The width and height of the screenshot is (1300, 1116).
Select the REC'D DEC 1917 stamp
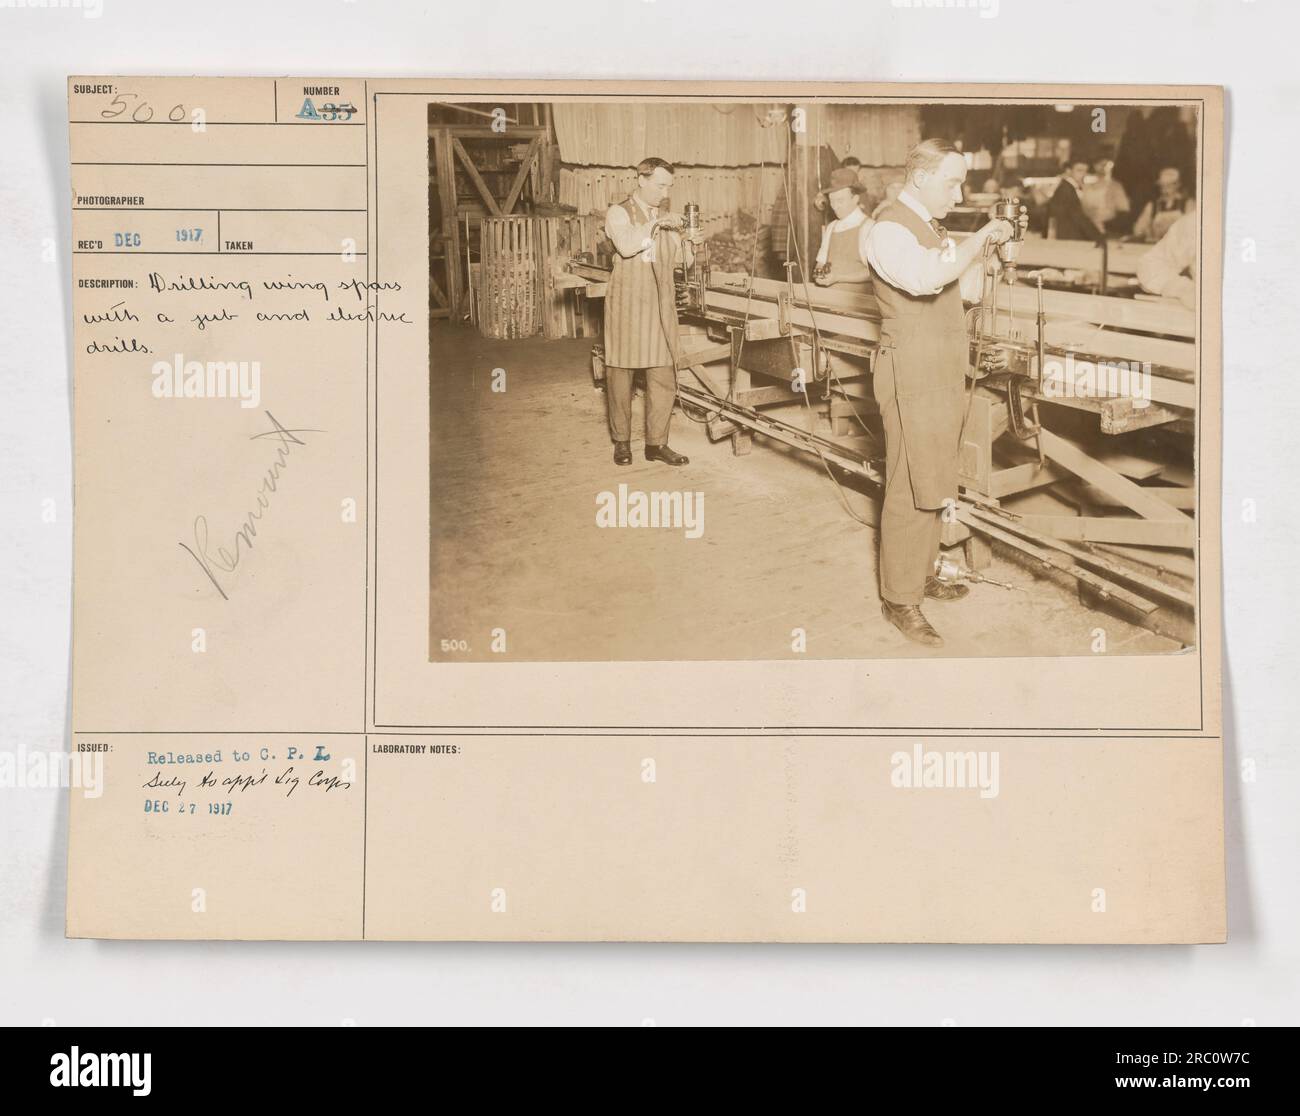pos(139,240)
